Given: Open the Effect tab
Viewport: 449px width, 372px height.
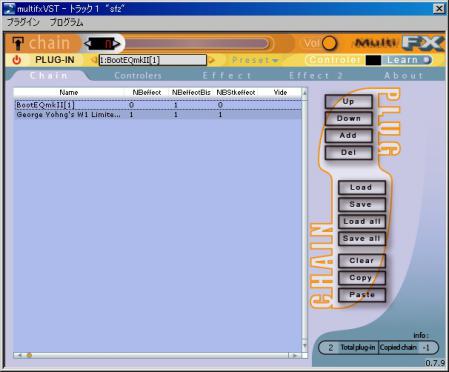Looking at the screenshot, I should point(227,76).
